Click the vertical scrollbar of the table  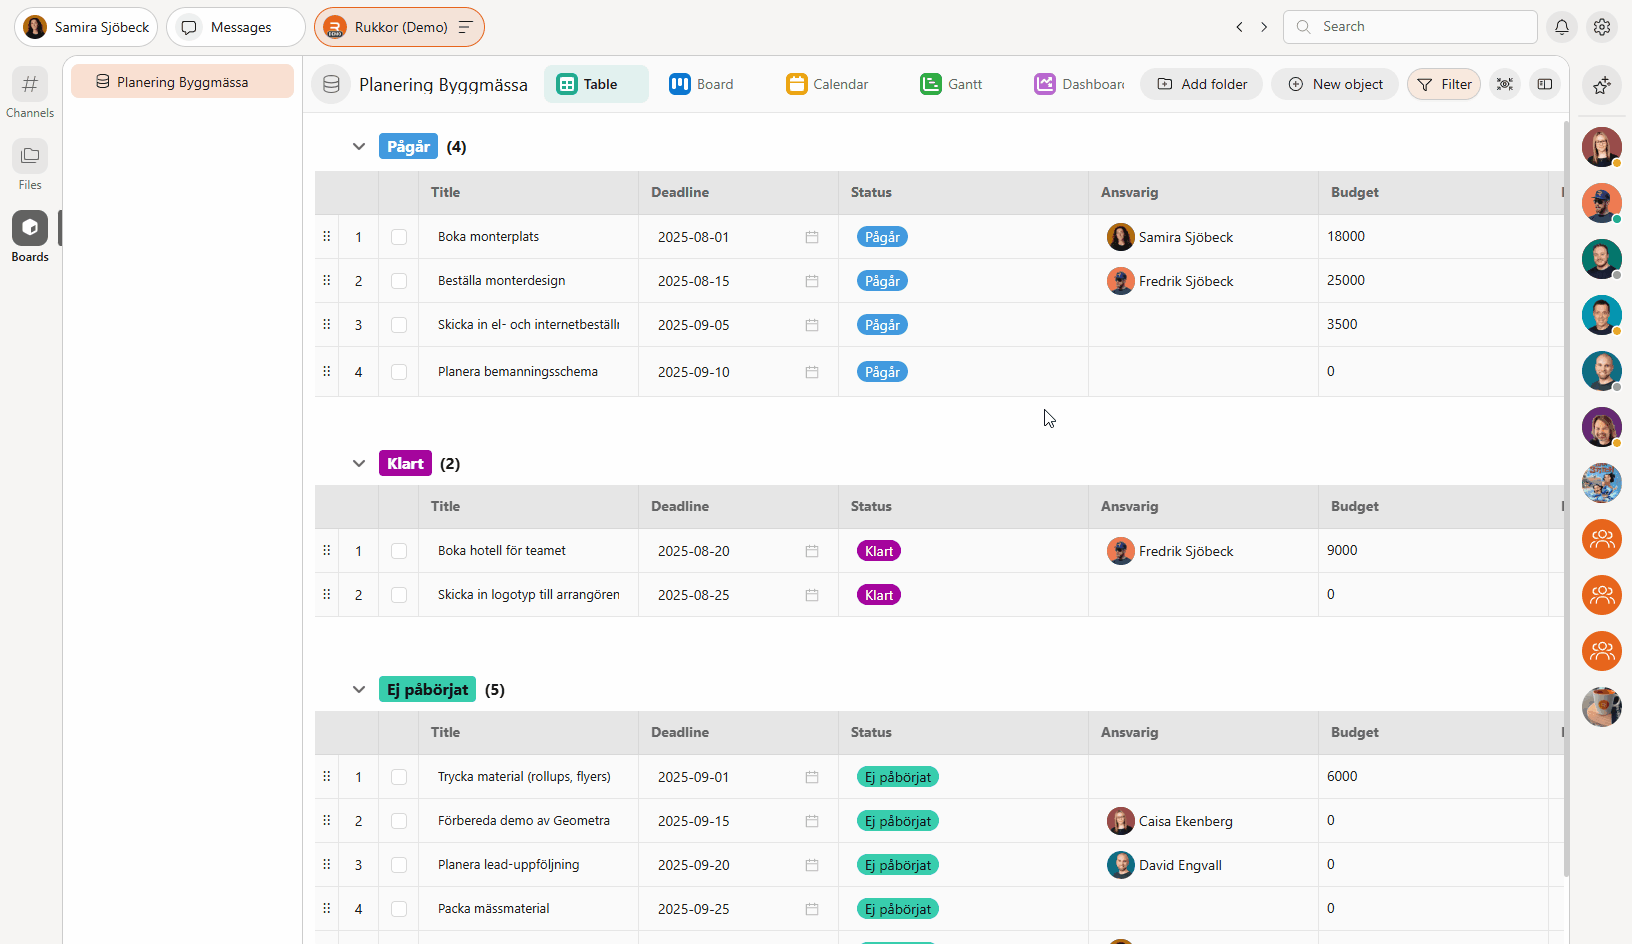pos(1566,500)
